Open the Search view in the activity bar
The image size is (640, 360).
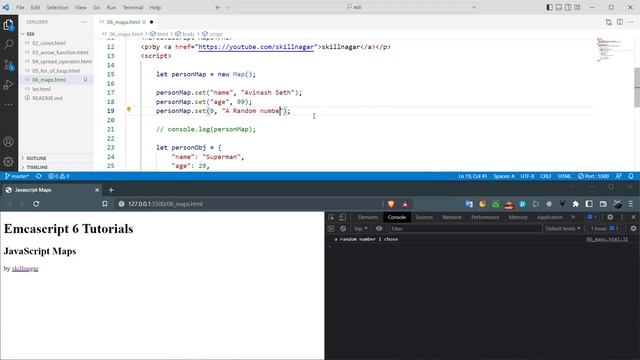pos(8,44)
